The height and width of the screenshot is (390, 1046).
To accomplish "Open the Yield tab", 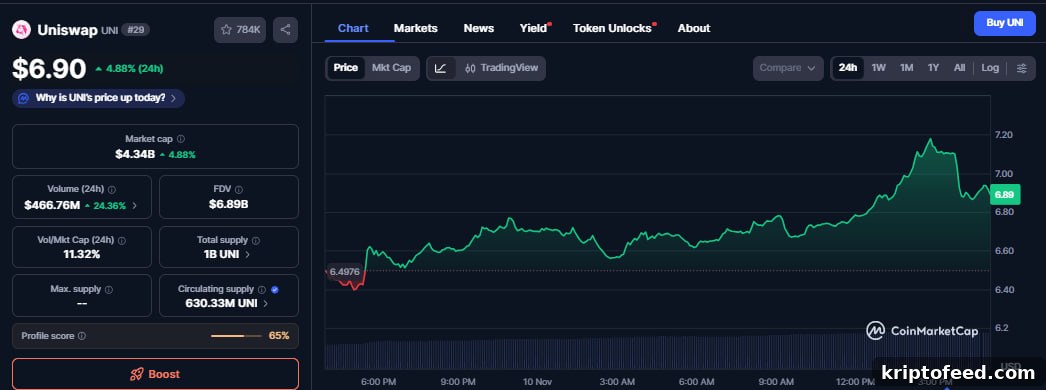I will click(533, 28).
